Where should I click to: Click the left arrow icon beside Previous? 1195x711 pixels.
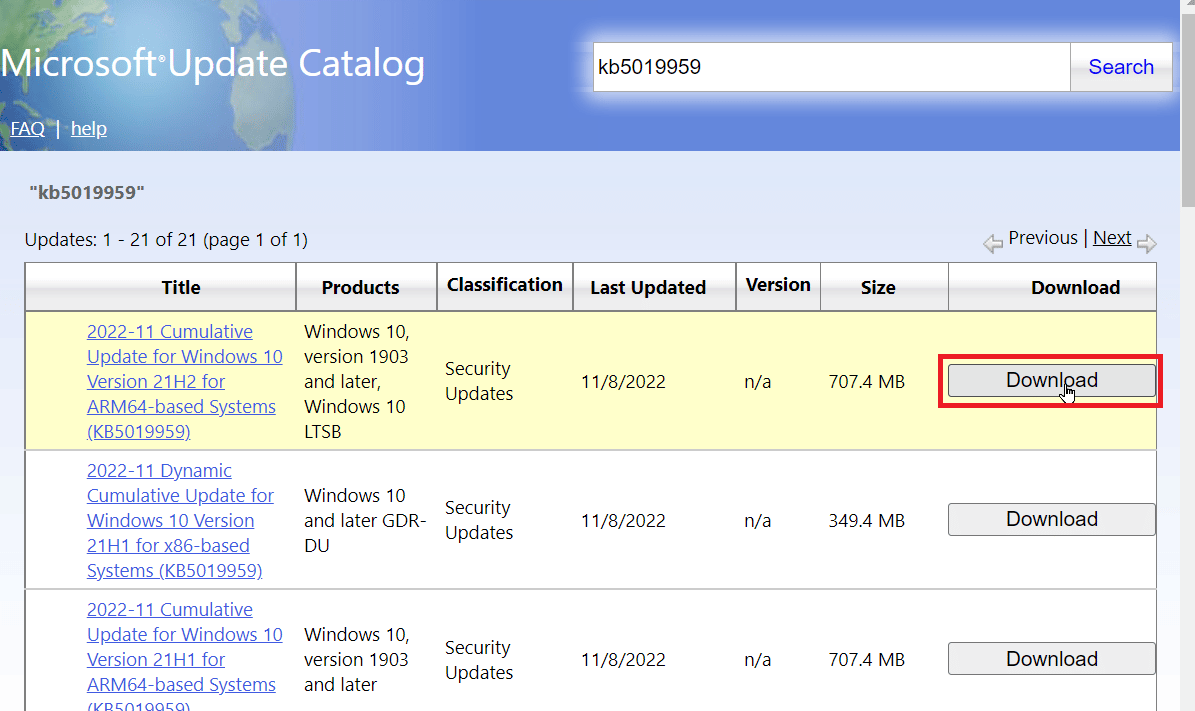tap(992, 244)
